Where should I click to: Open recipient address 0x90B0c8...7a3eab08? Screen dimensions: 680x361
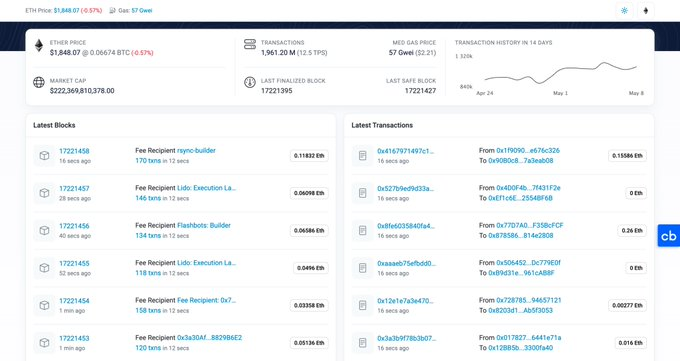tap(520, 161)
